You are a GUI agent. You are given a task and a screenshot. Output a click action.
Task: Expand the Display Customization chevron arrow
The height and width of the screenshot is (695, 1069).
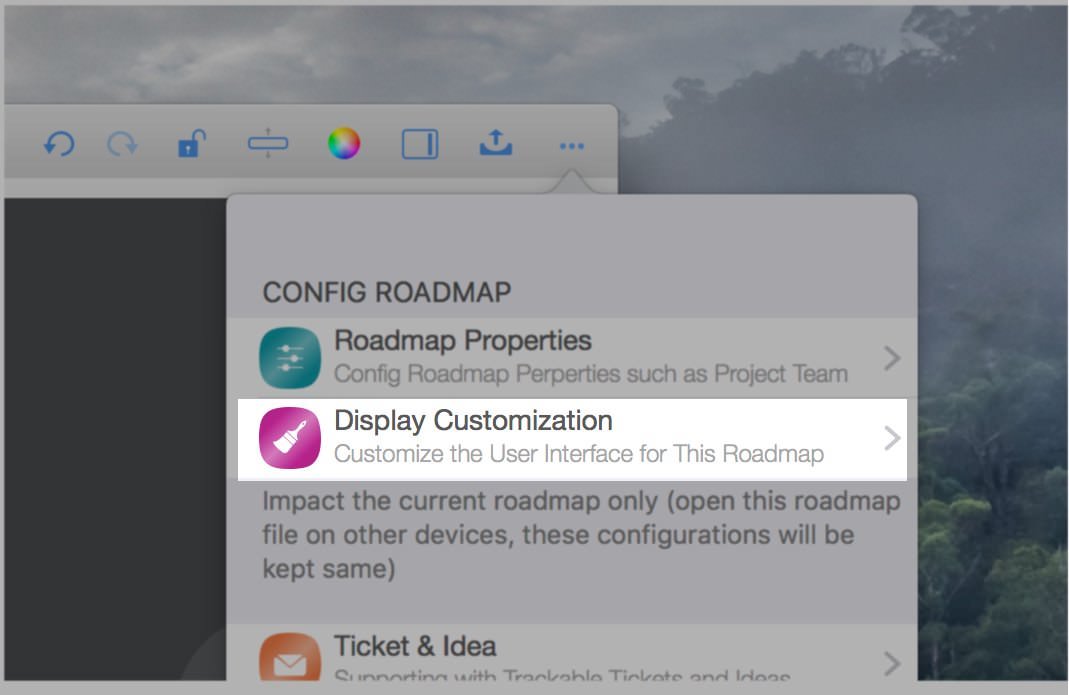click(x=892, y=438)
